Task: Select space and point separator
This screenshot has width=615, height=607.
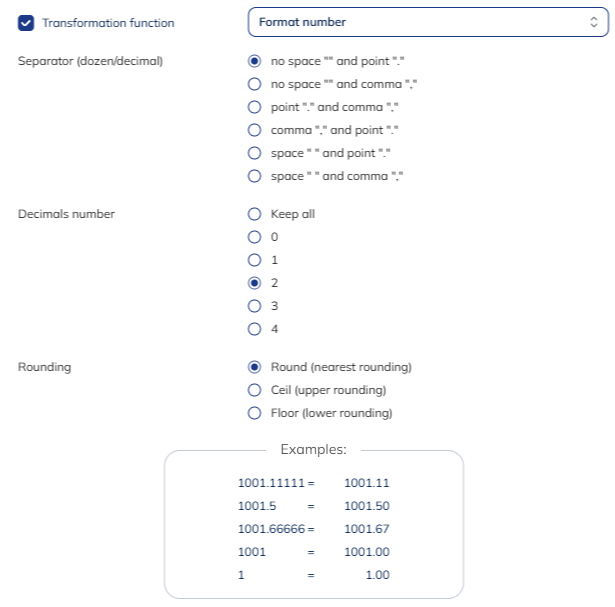Action: [255, 153]
